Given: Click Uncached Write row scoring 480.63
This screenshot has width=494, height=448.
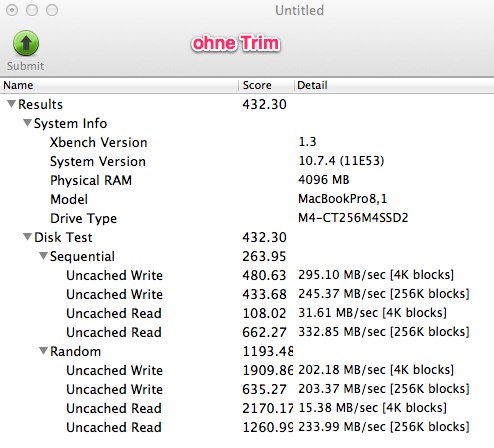Looking at the screenshot, I should tap(247, 275).
